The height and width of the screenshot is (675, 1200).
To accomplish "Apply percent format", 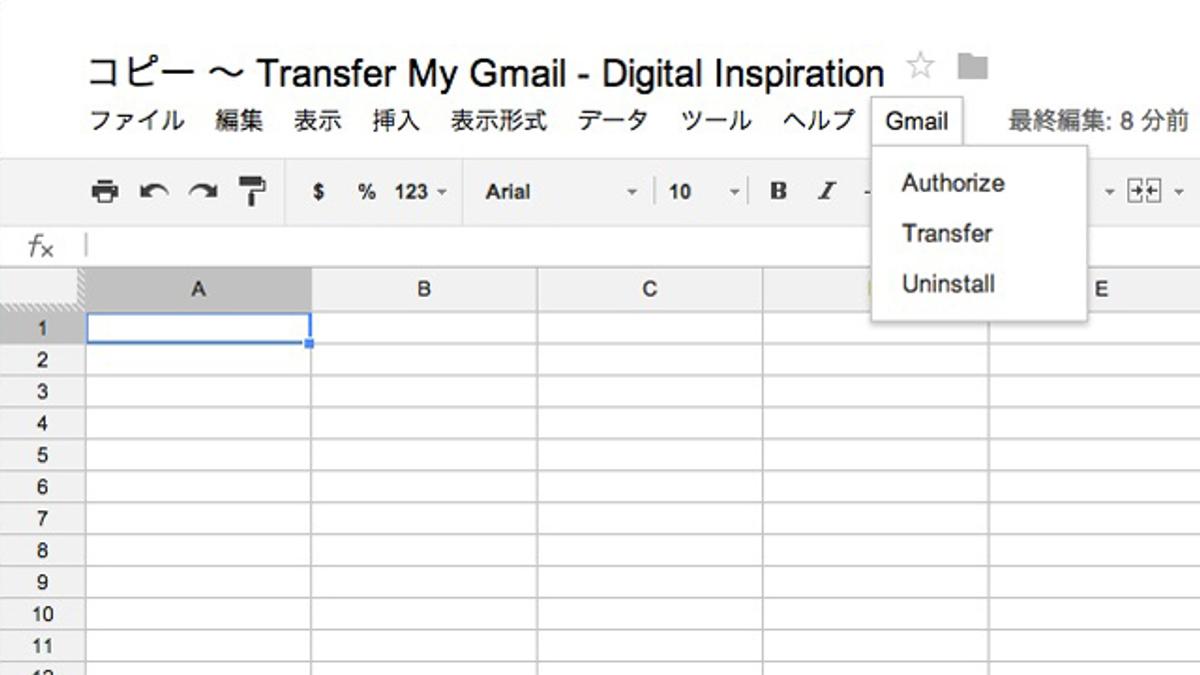I will pyautogui.click(x=367, y=192).
